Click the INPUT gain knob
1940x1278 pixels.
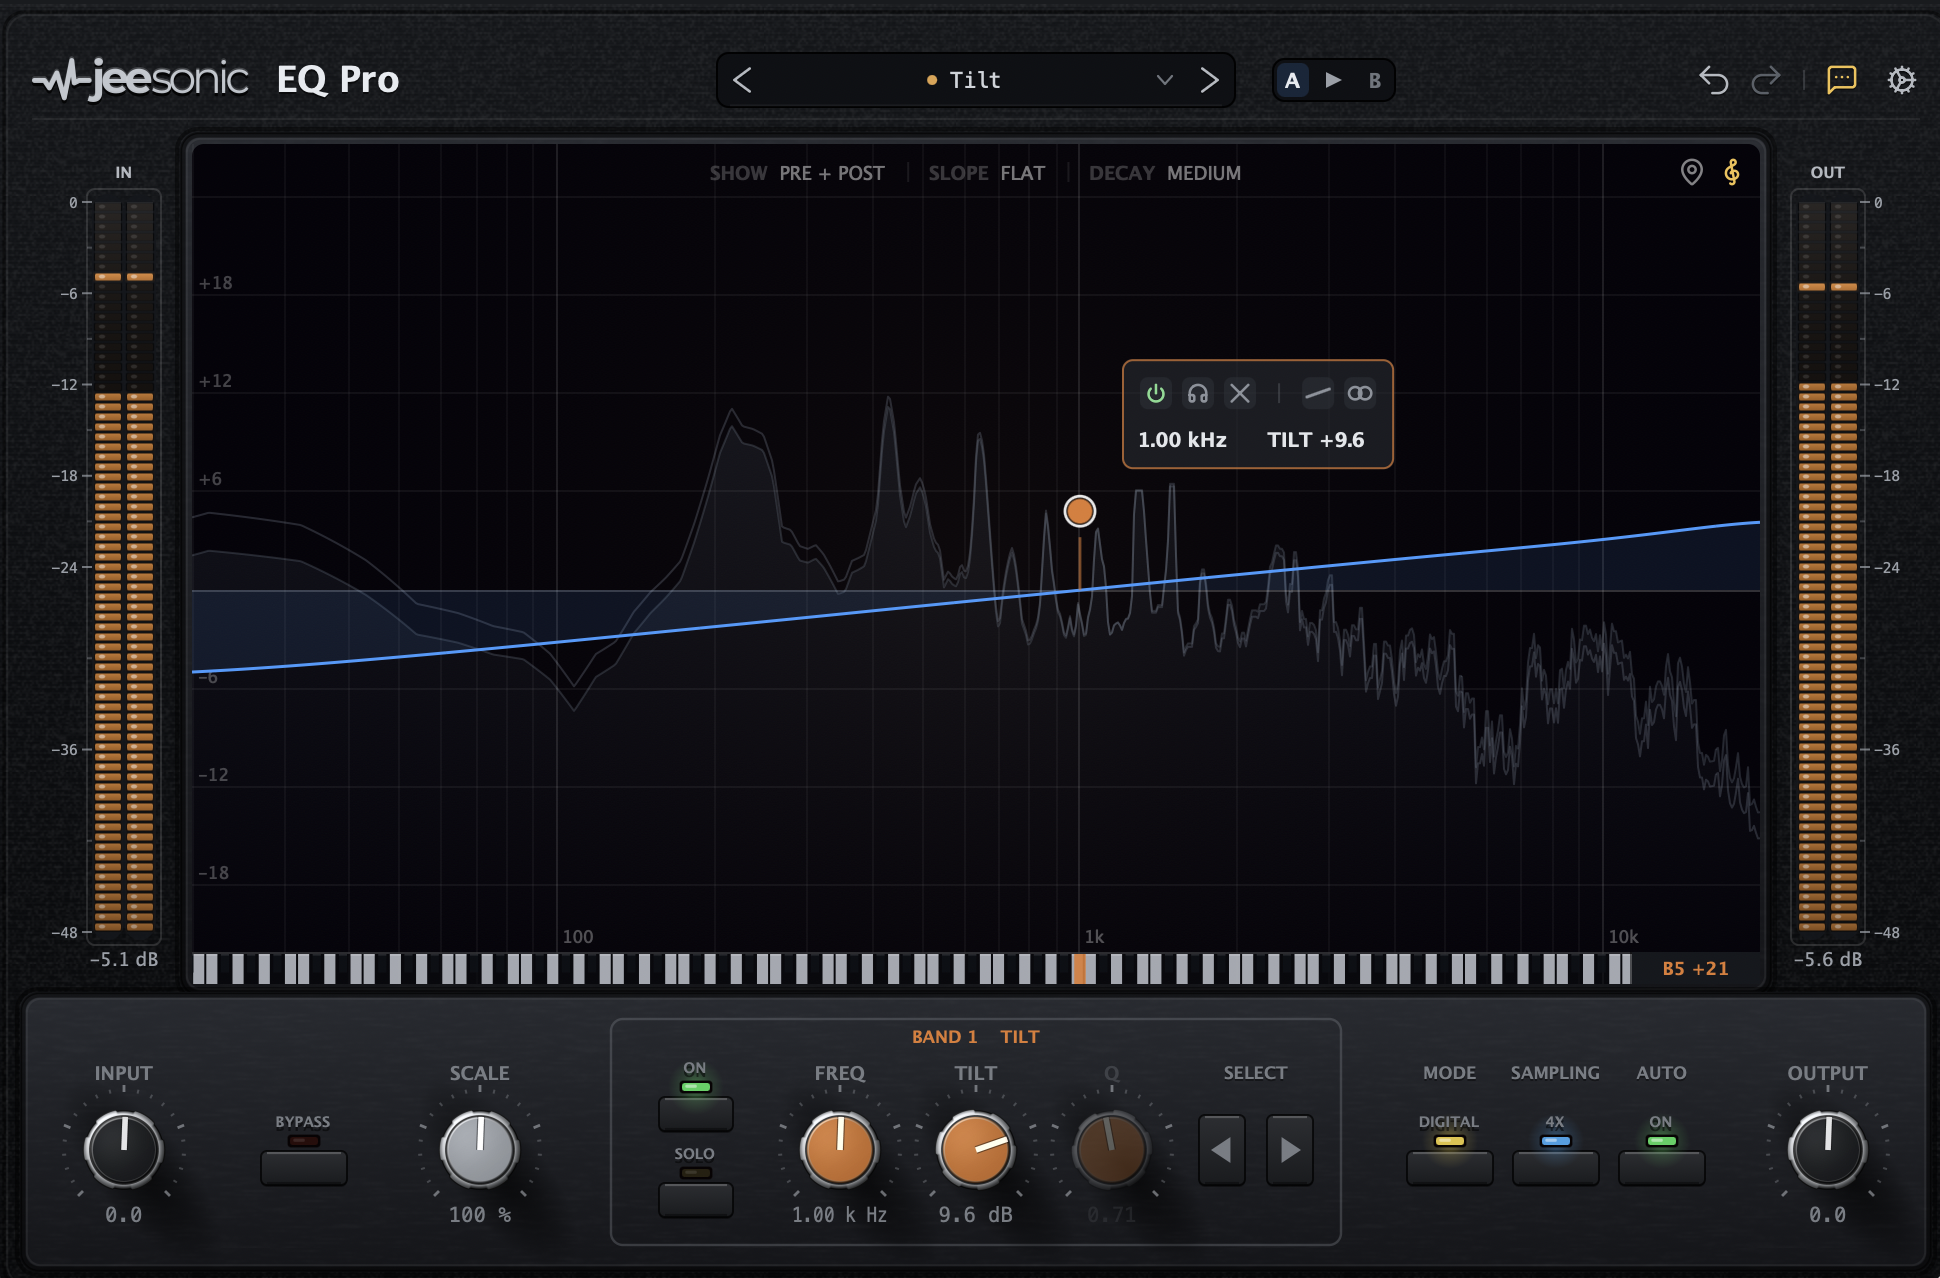[124, 1149]
